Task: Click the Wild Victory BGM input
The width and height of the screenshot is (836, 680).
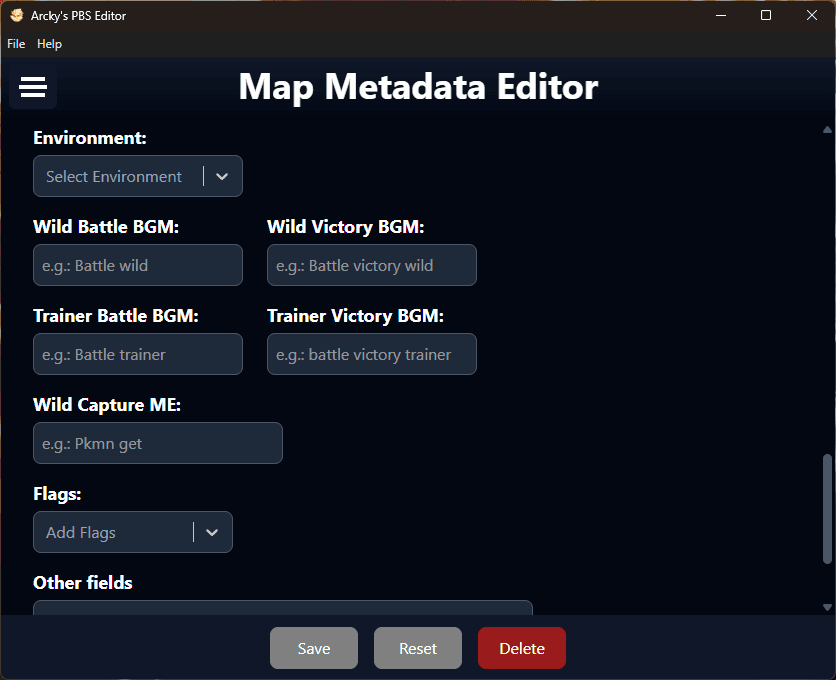Action: pyautogui.click(x=372, y=266)
